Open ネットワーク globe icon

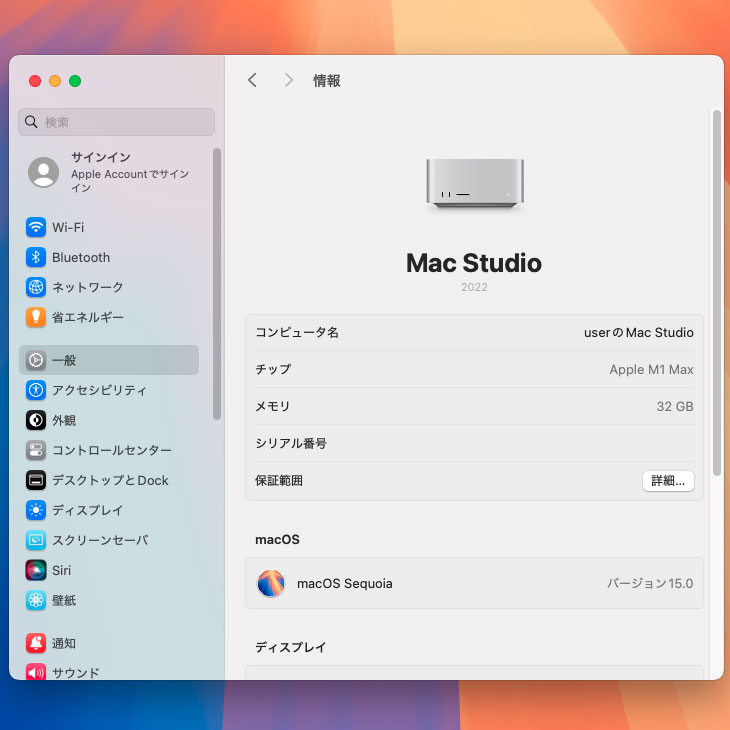pos(36,287)
